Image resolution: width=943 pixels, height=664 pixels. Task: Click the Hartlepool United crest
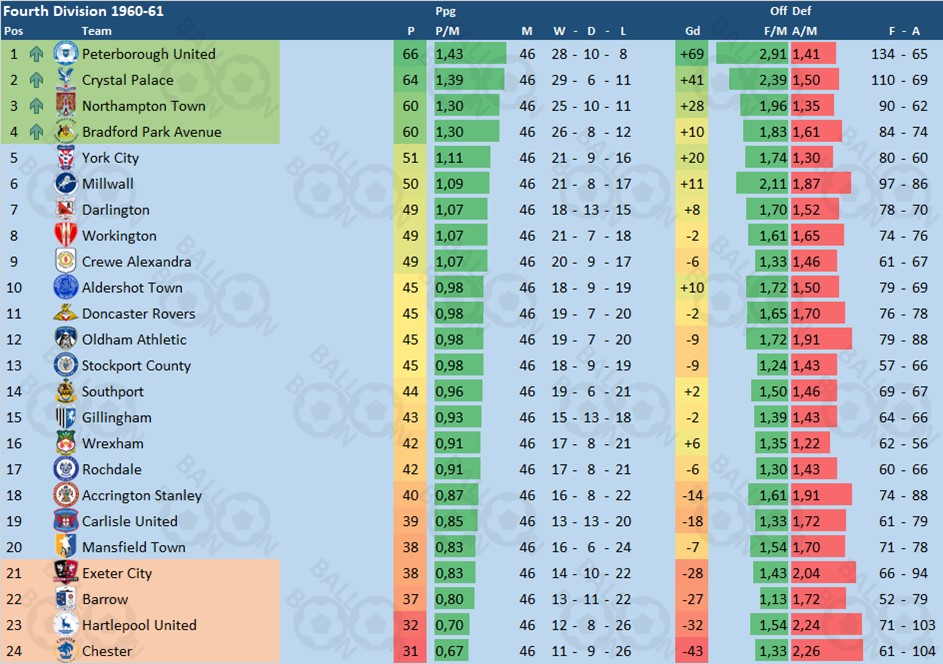pos(66,624)
